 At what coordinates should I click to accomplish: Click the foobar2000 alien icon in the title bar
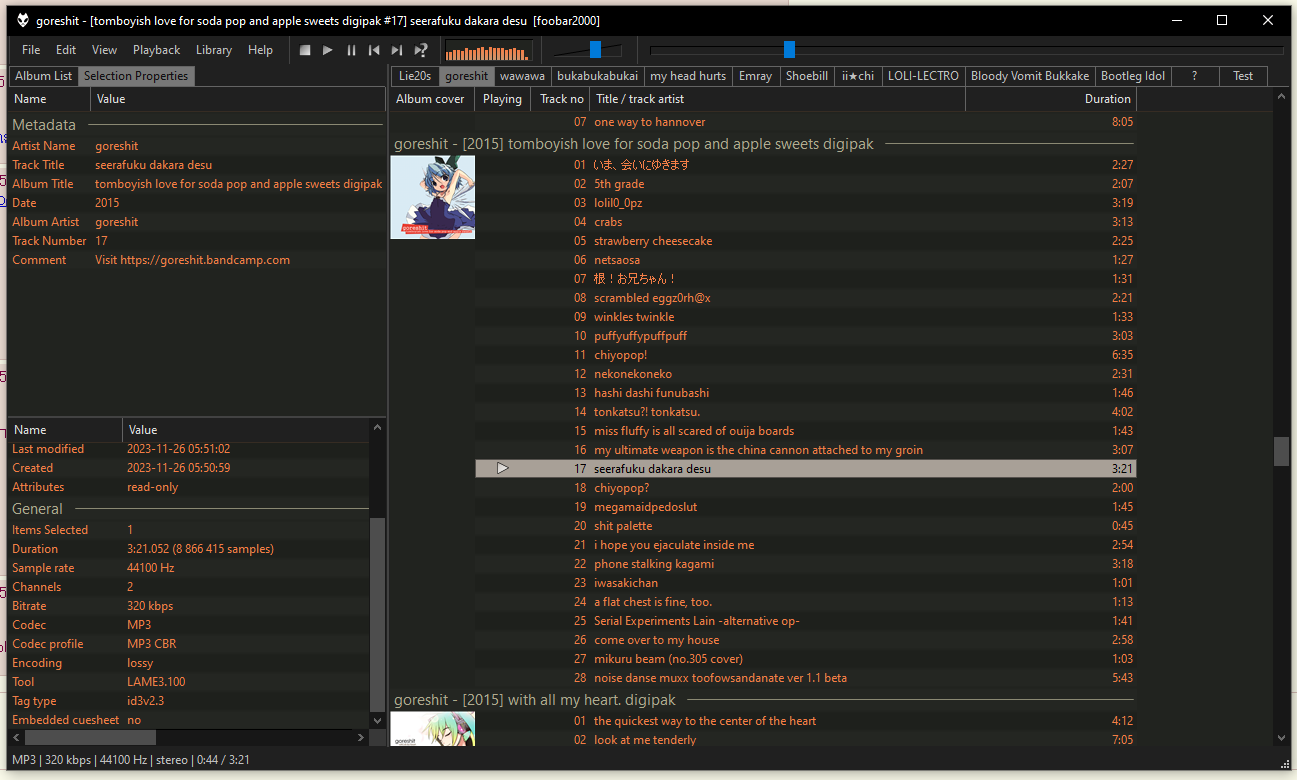click(x=22, y=20)
